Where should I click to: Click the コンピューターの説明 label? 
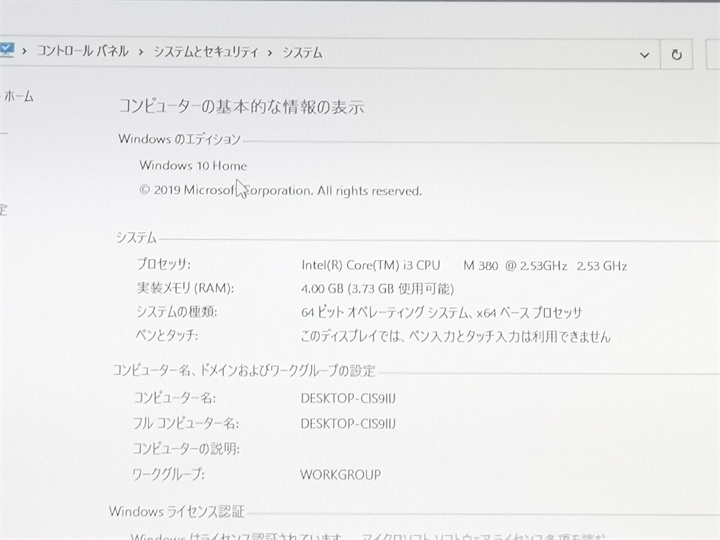[186, 448]
